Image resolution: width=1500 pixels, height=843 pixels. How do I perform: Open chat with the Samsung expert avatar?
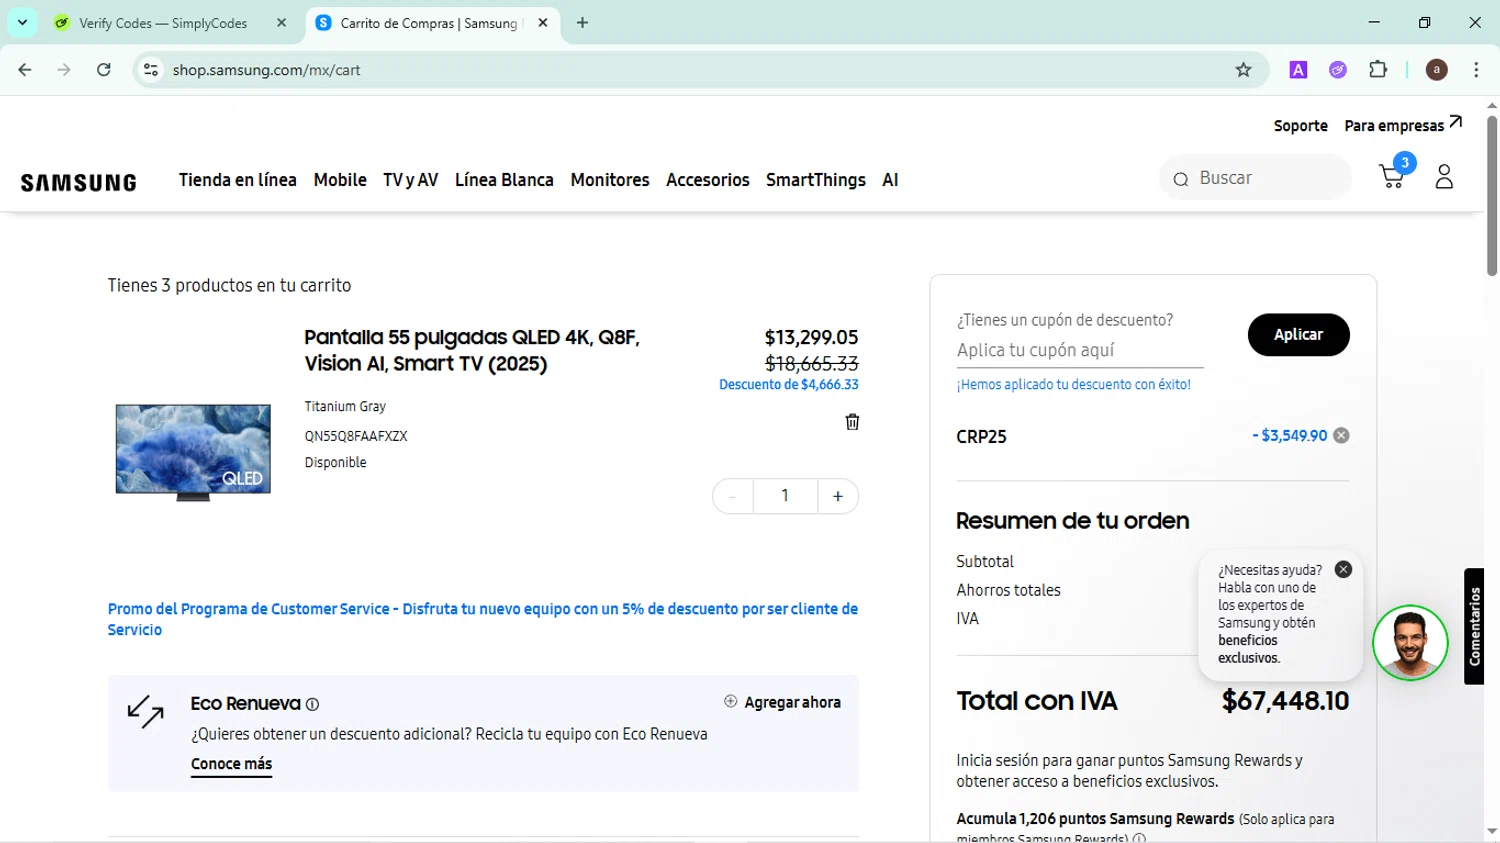(x=1410, y=643)
